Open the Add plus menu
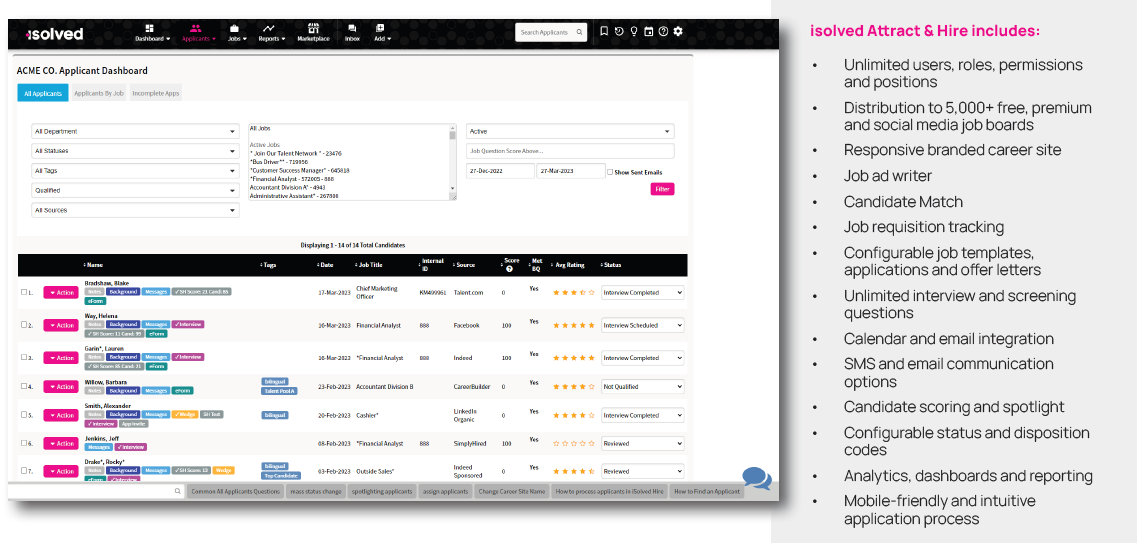Screen dimensions: 1137x543 [380, 28]
